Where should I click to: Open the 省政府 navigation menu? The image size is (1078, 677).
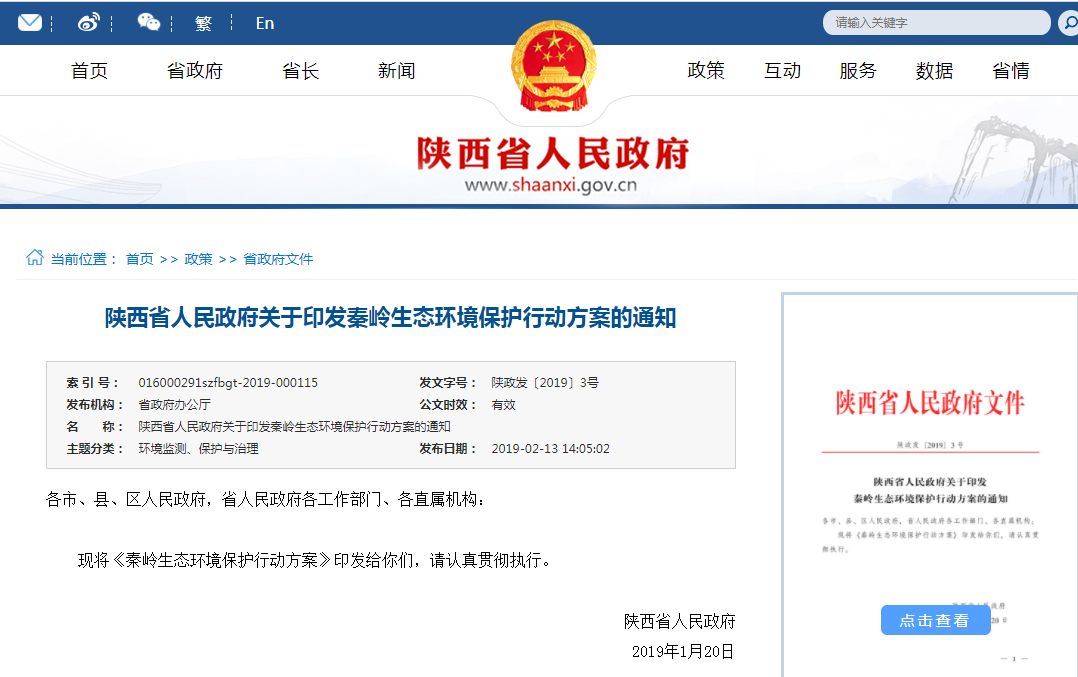[x=194, y=71]
